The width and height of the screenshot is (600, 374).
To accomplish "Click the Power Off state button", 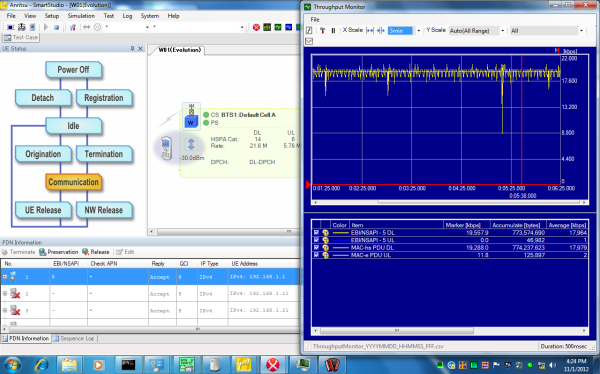I will [73, 70].
